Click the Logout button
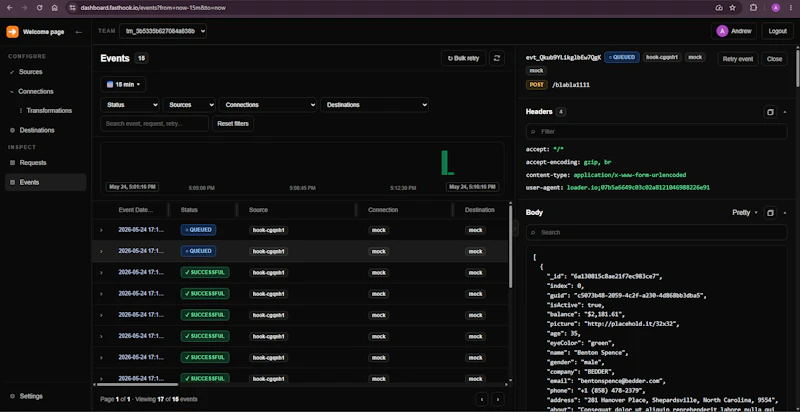The width and height of the screenshot is (800, 412). coord(778,31)
